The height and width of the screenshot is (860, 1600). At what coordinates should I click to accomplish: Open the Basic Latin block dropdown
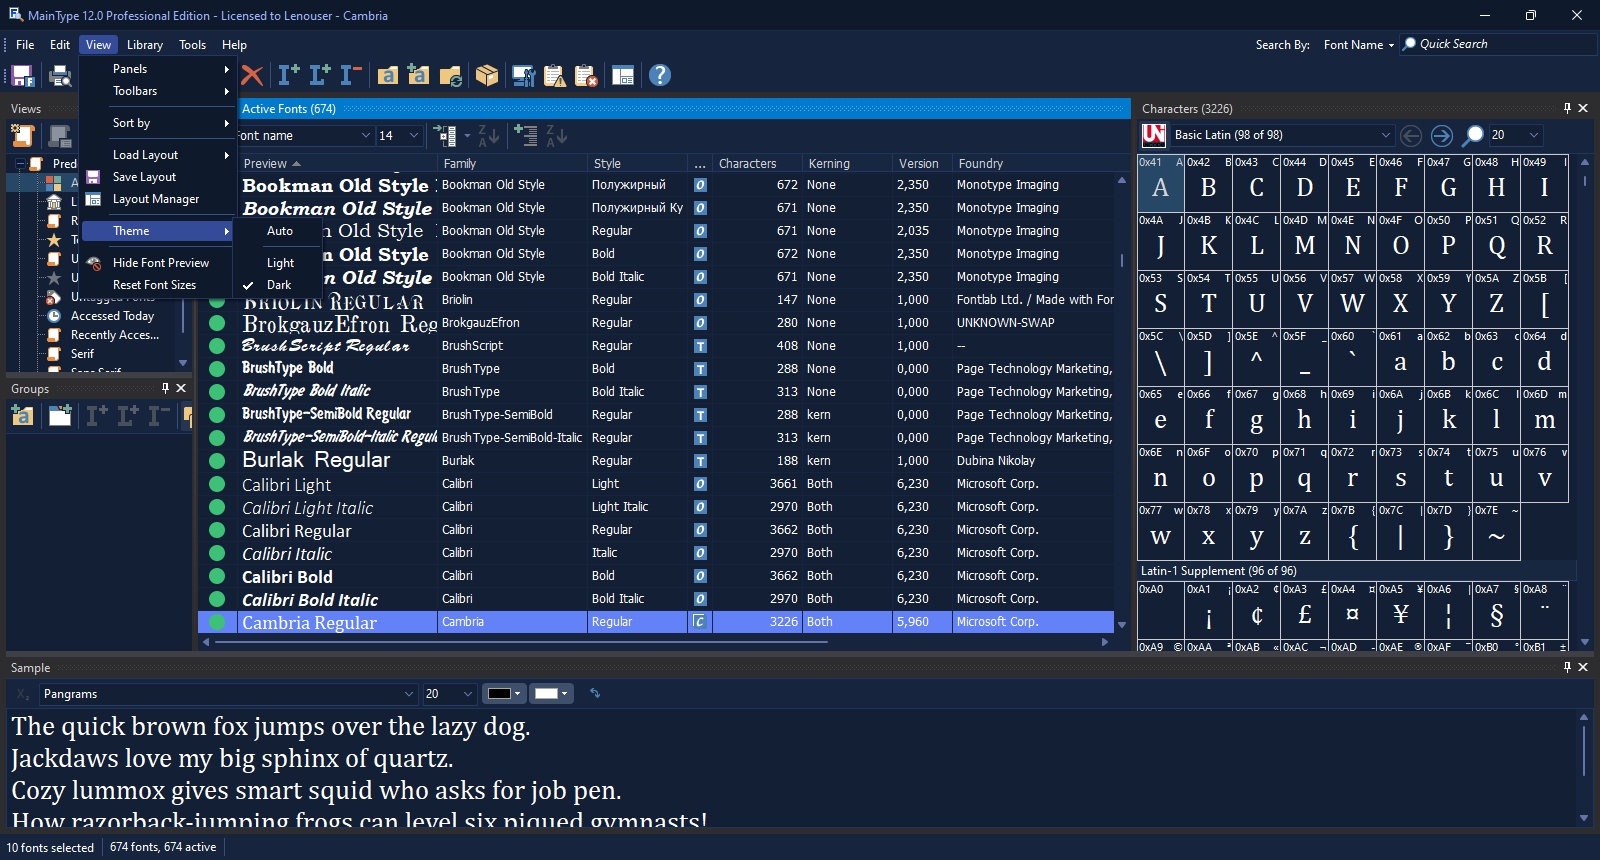1385,135
